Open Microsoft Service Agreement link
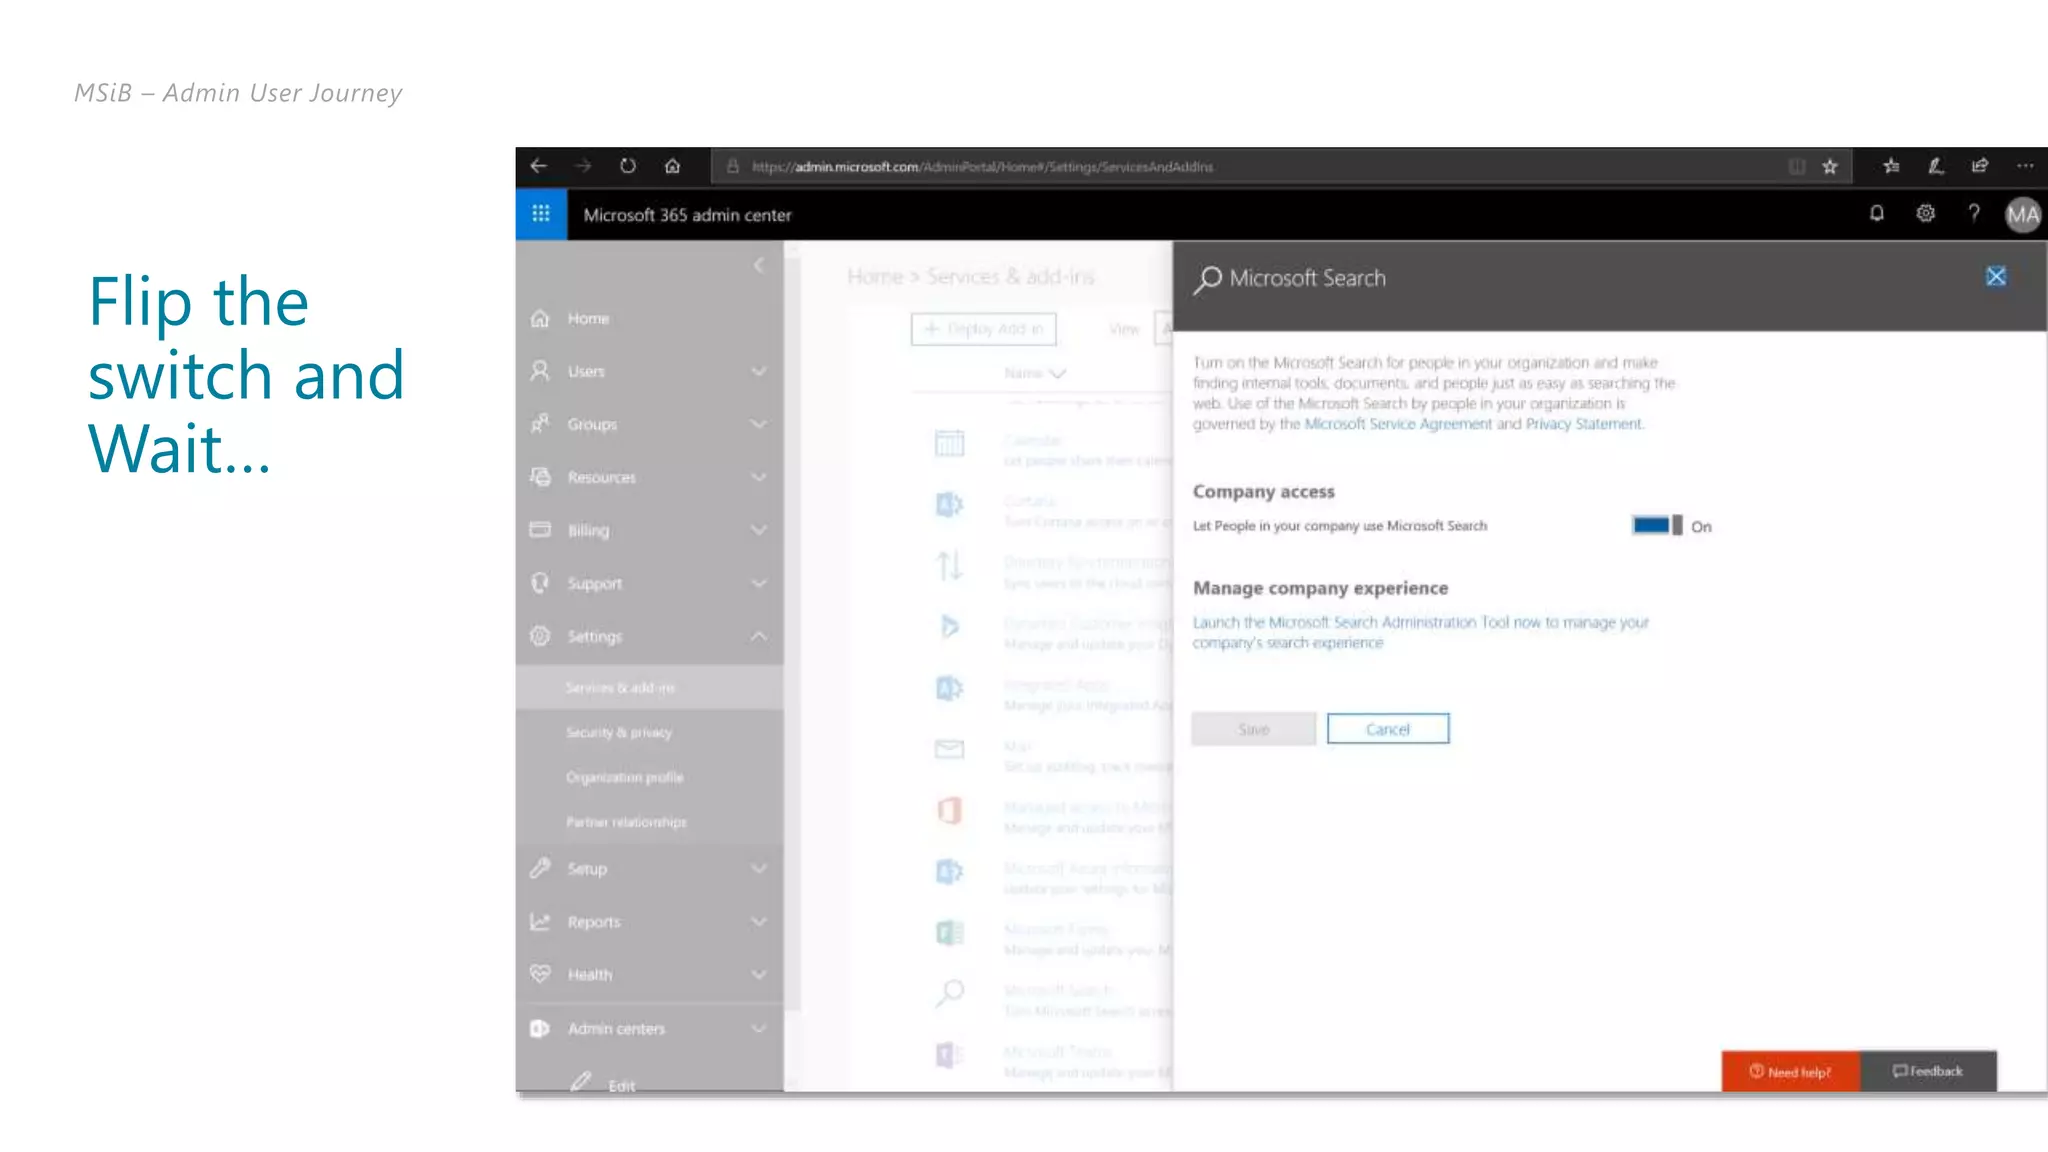2048x1152 pixels. [1398, 424]
